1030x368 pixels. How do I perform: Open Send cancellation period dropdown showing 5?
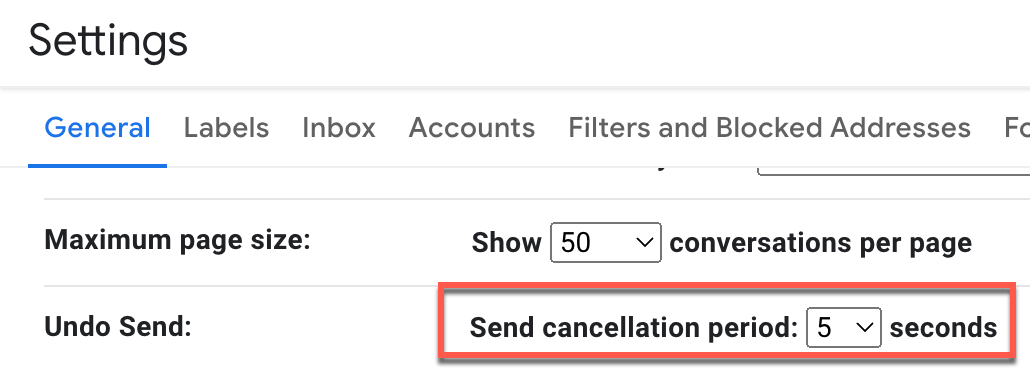(843, 327)
